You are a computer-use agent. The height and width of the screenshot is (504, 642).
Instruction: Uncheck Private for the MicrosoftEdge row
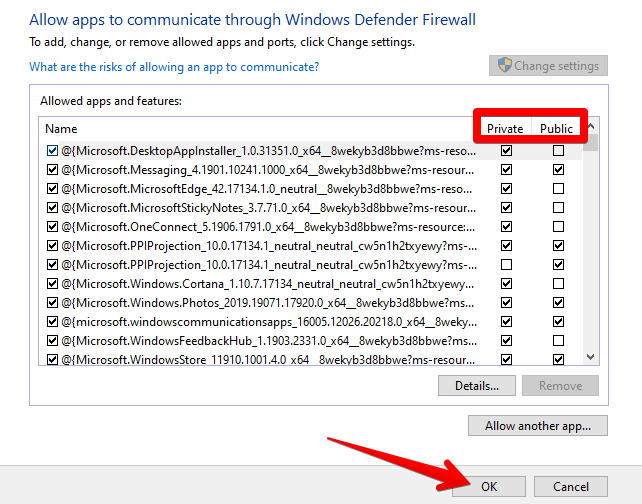[506, 189]
